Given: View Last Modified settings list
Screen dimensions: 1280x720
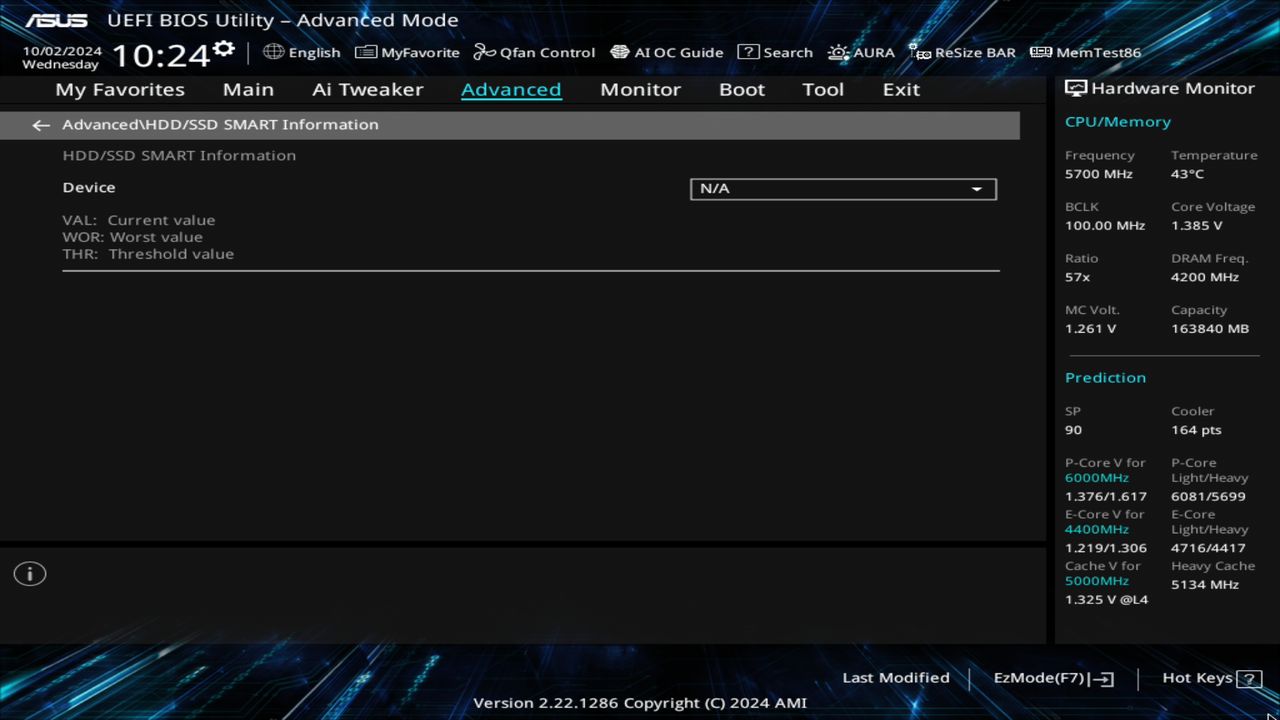Looking at the screenshot, I should (x=895, y=677).
